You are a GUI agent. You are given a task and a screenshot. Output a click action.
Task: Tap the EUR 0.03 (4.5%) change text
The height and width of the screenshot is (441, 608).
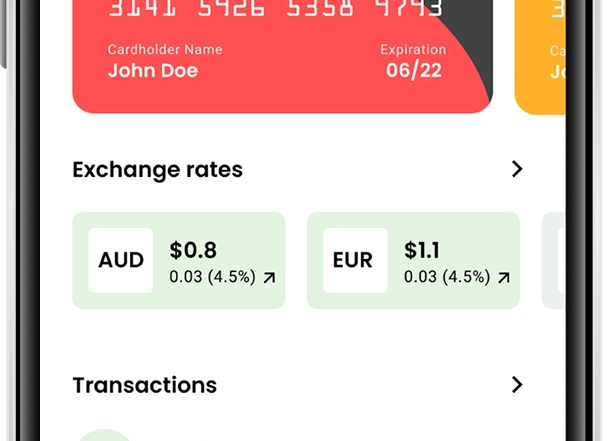point(447,277)
